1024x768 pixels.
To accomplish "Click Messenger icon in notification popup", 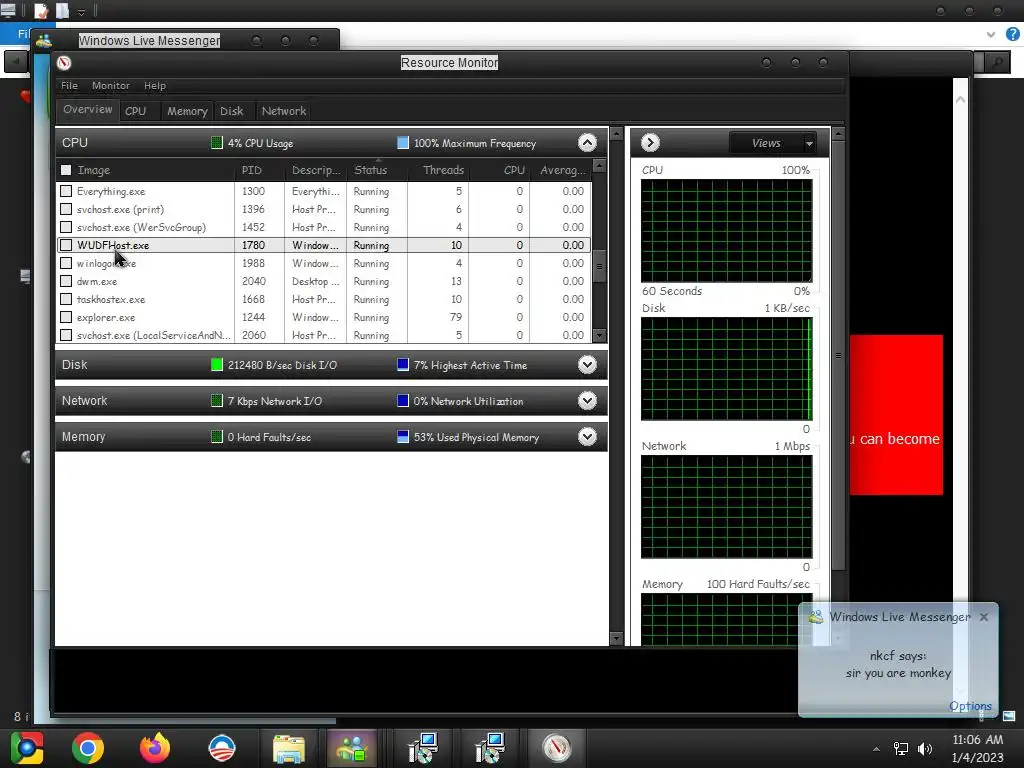I will [816, 616].
